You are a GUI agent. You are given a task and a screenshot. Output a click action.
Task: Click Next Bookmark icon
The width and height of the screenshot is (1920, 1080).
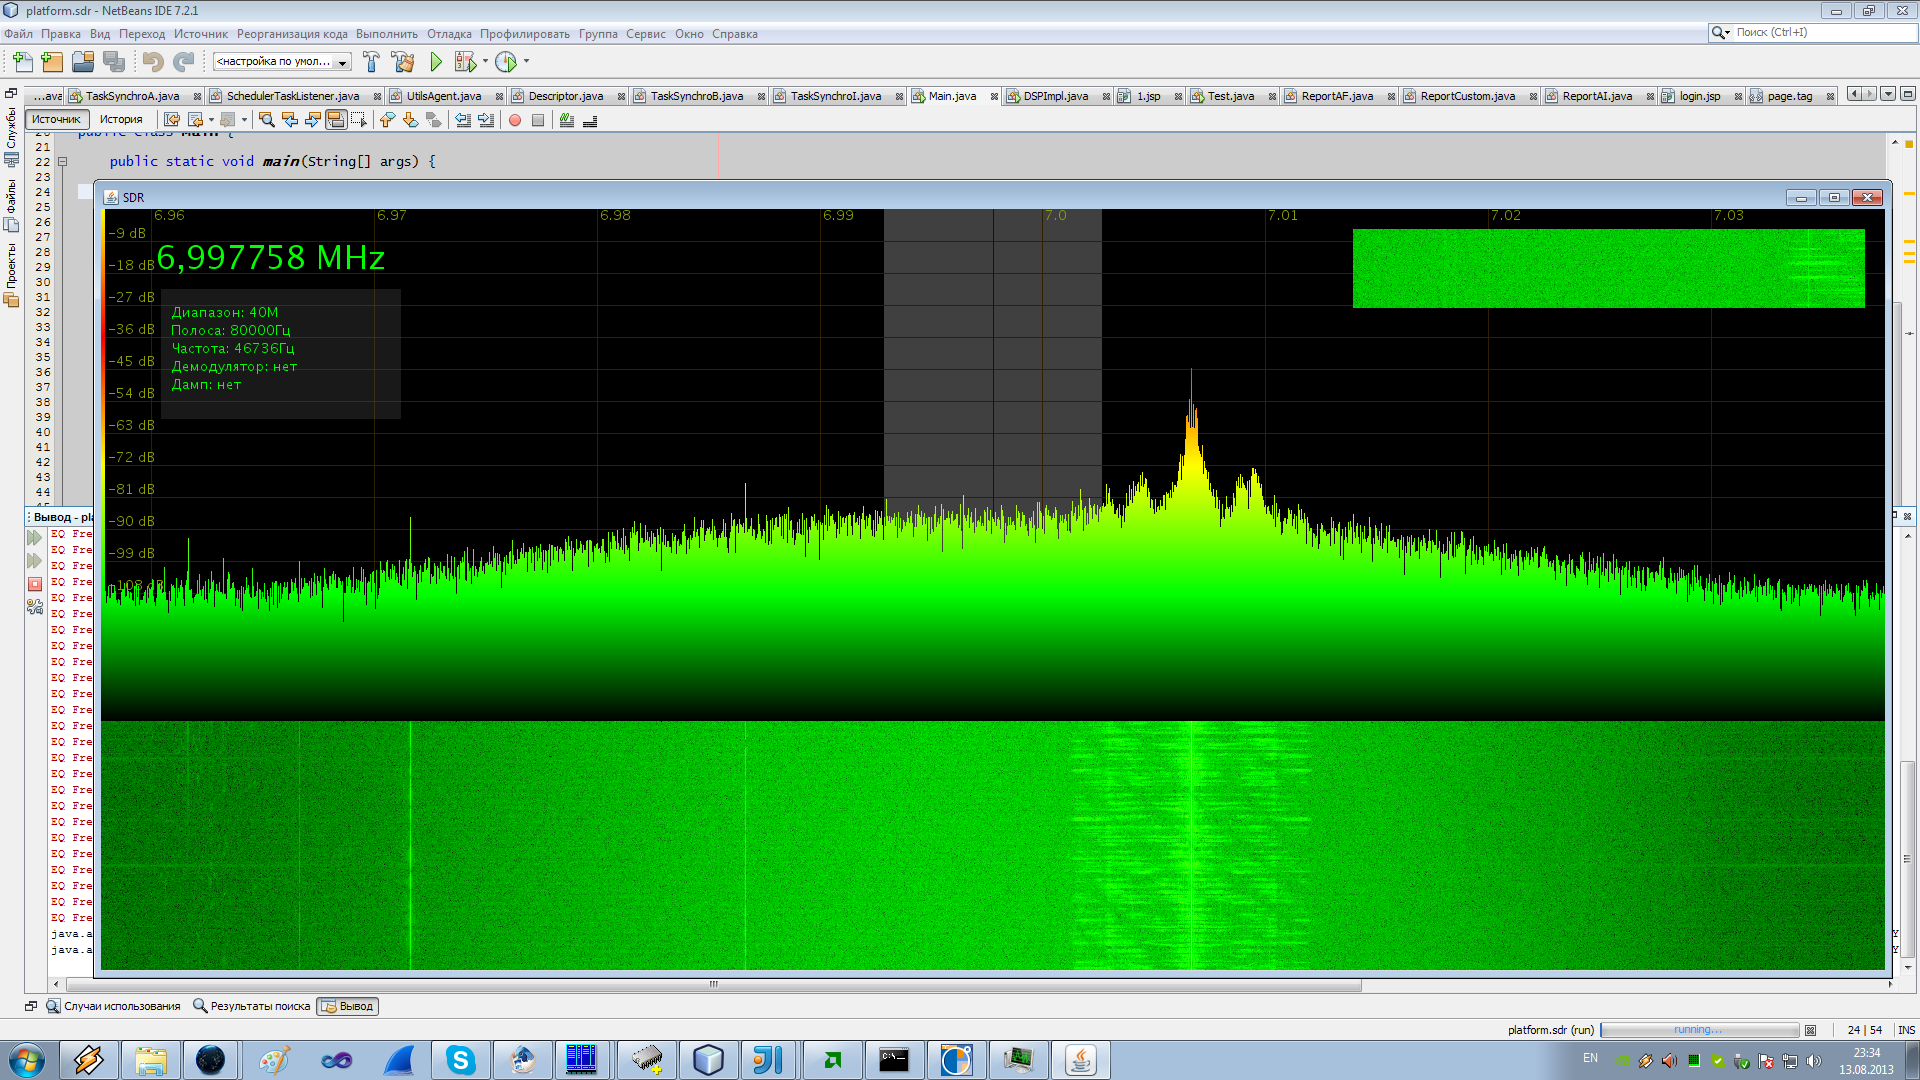click(410, 120)
